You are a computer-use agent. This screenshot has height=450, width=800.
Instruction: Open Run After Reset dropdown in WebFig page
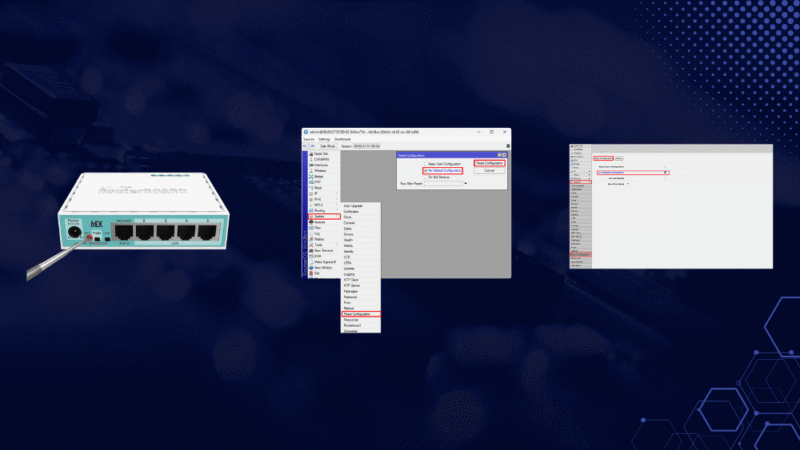coord(628,184)
